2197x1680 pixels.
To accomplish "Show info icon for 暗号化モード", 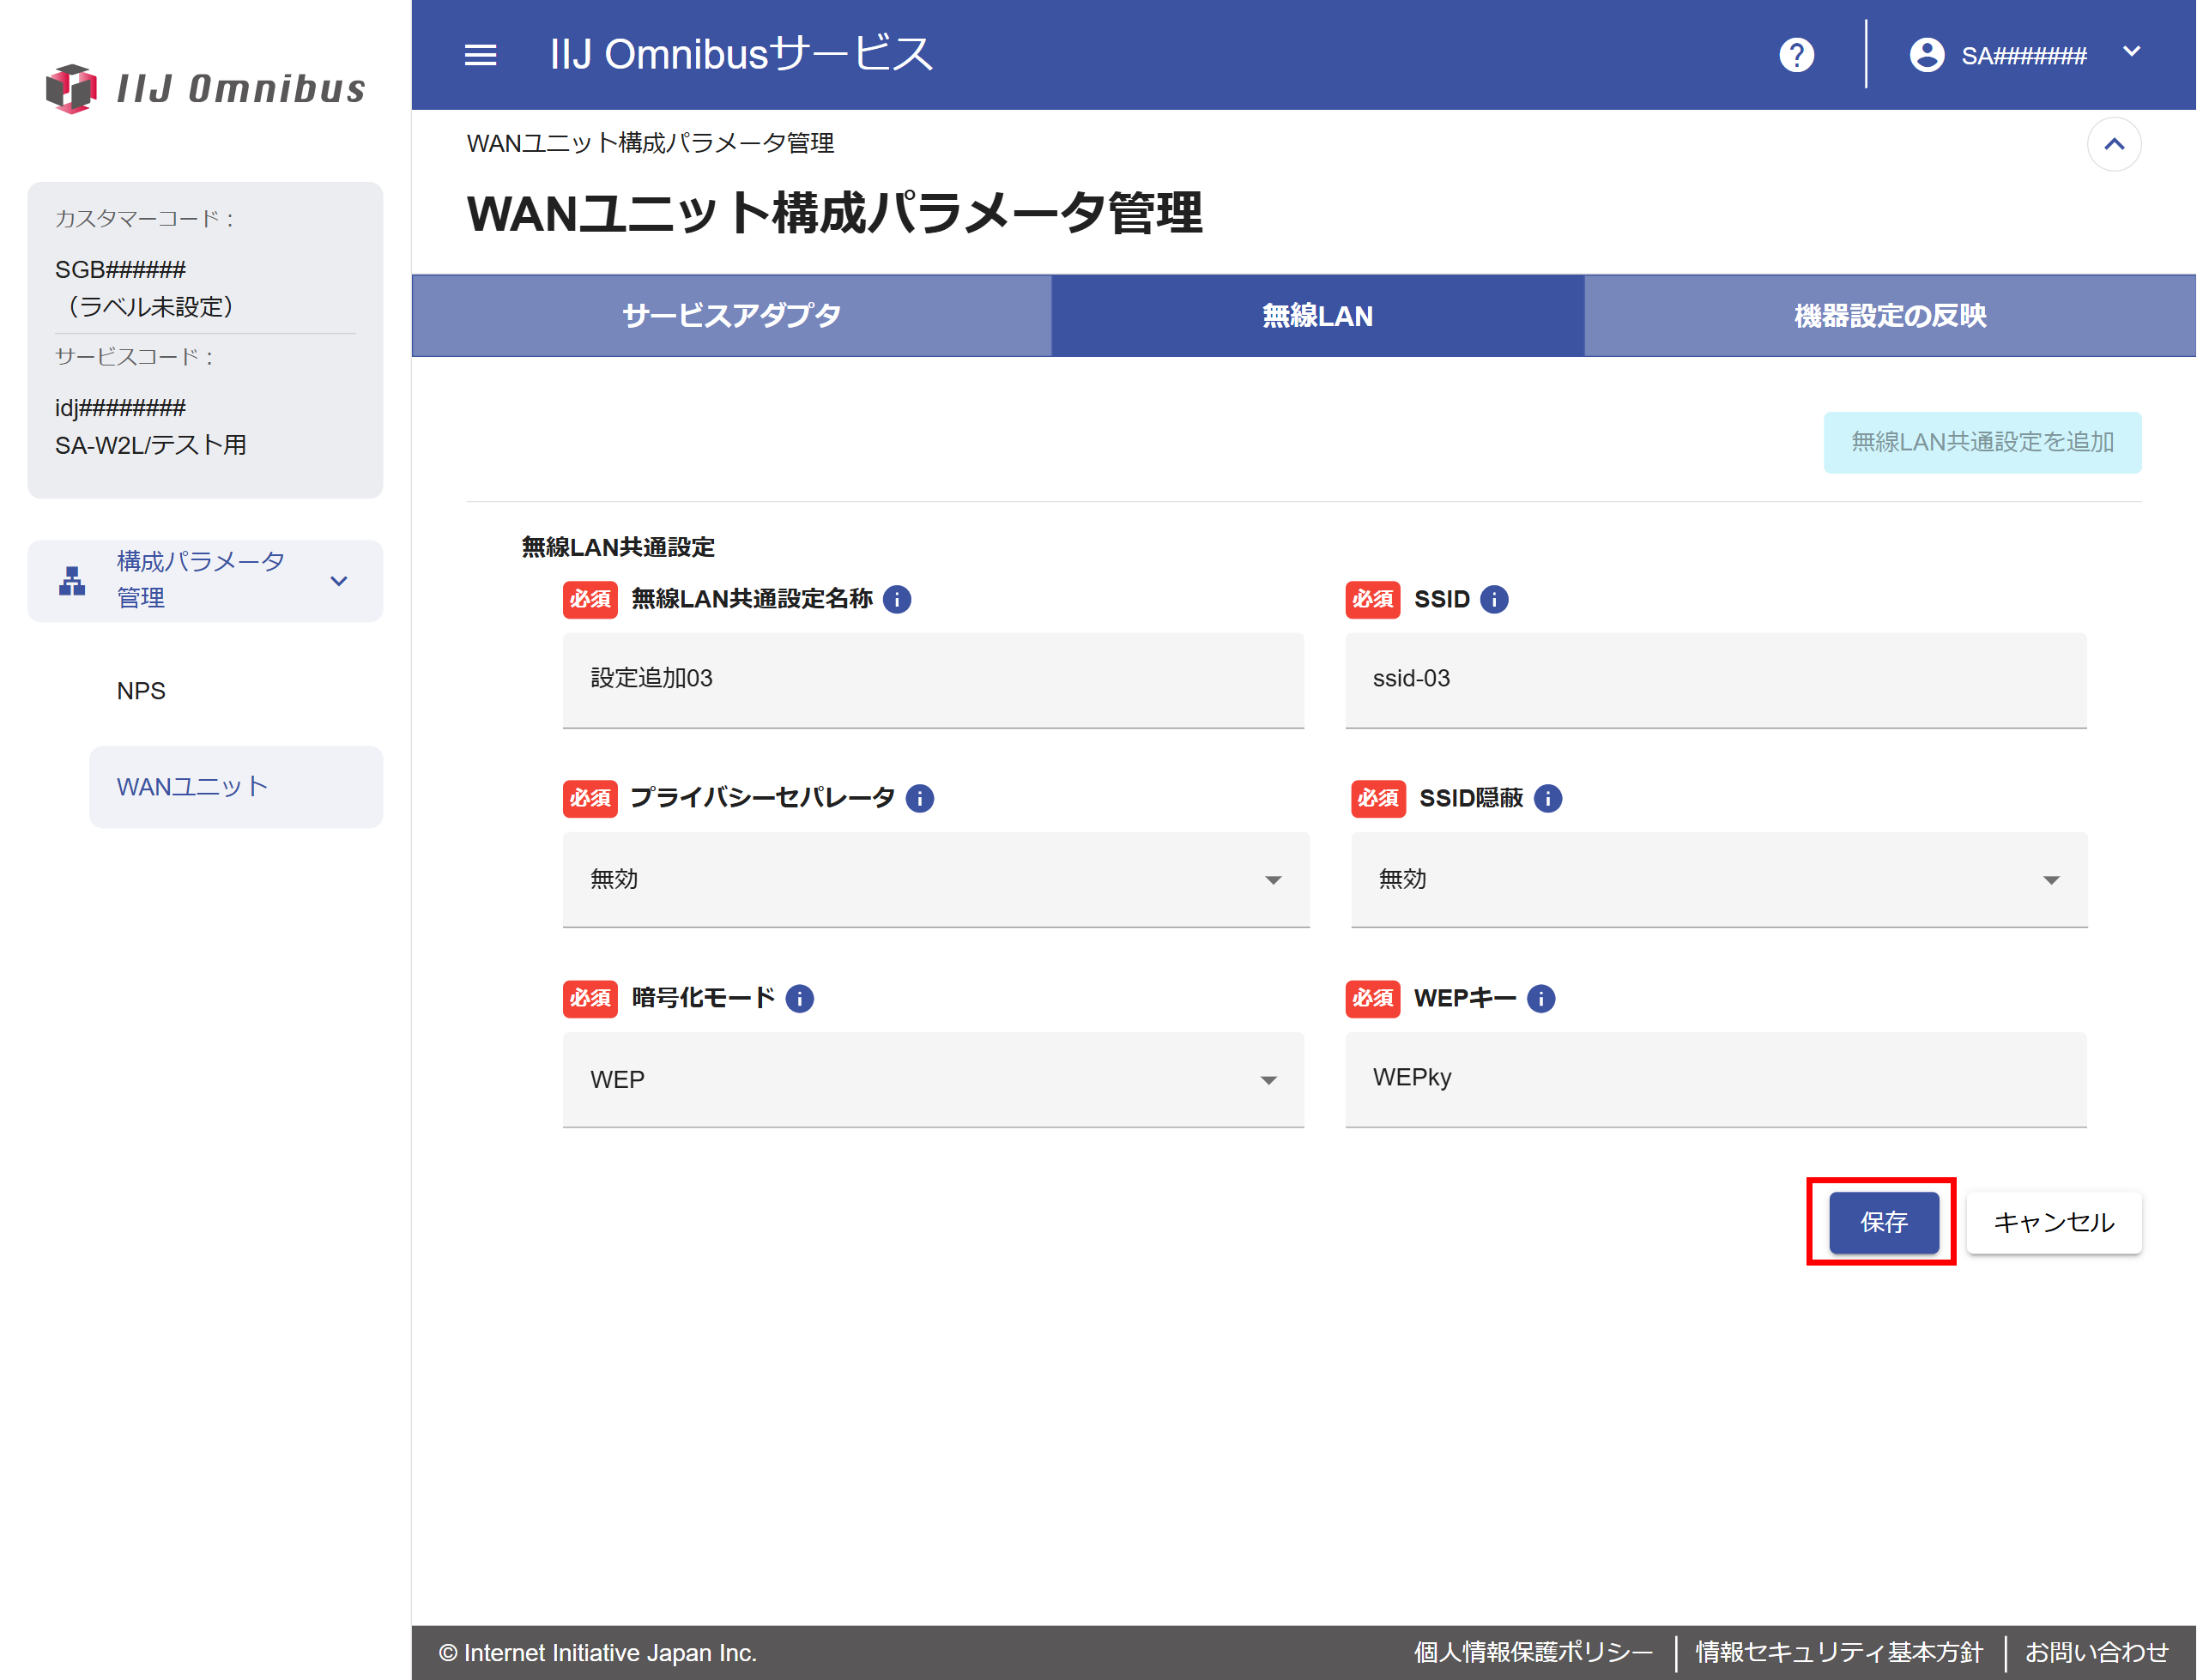I will point(799,998).
